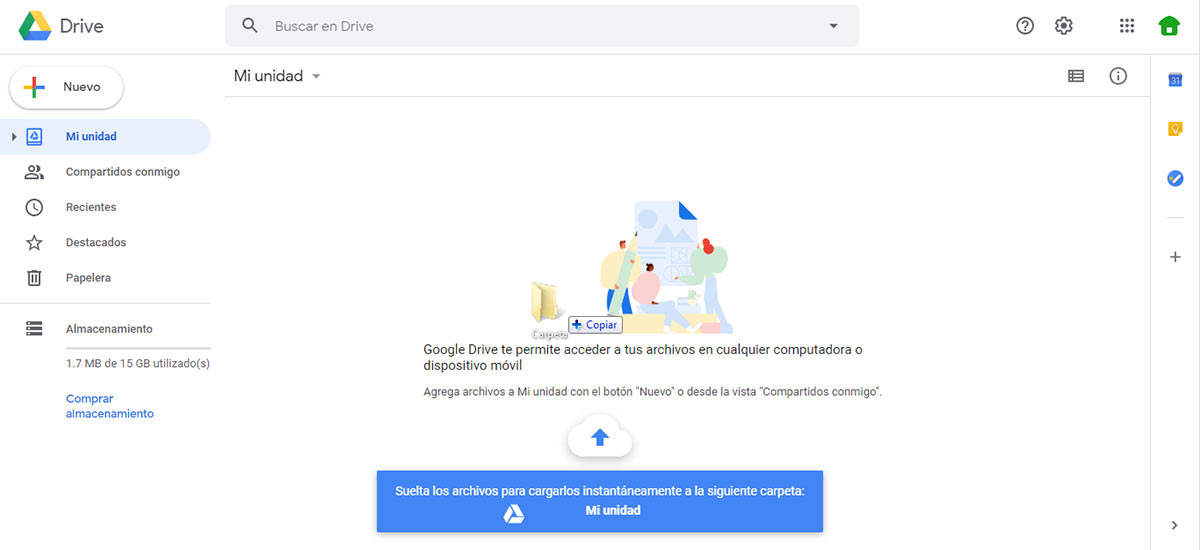The width and height of the screenshot is (1200, 550).
Task: Click the Agrega archivos a Mi unidad text
Action: click(x=653, y=392)
